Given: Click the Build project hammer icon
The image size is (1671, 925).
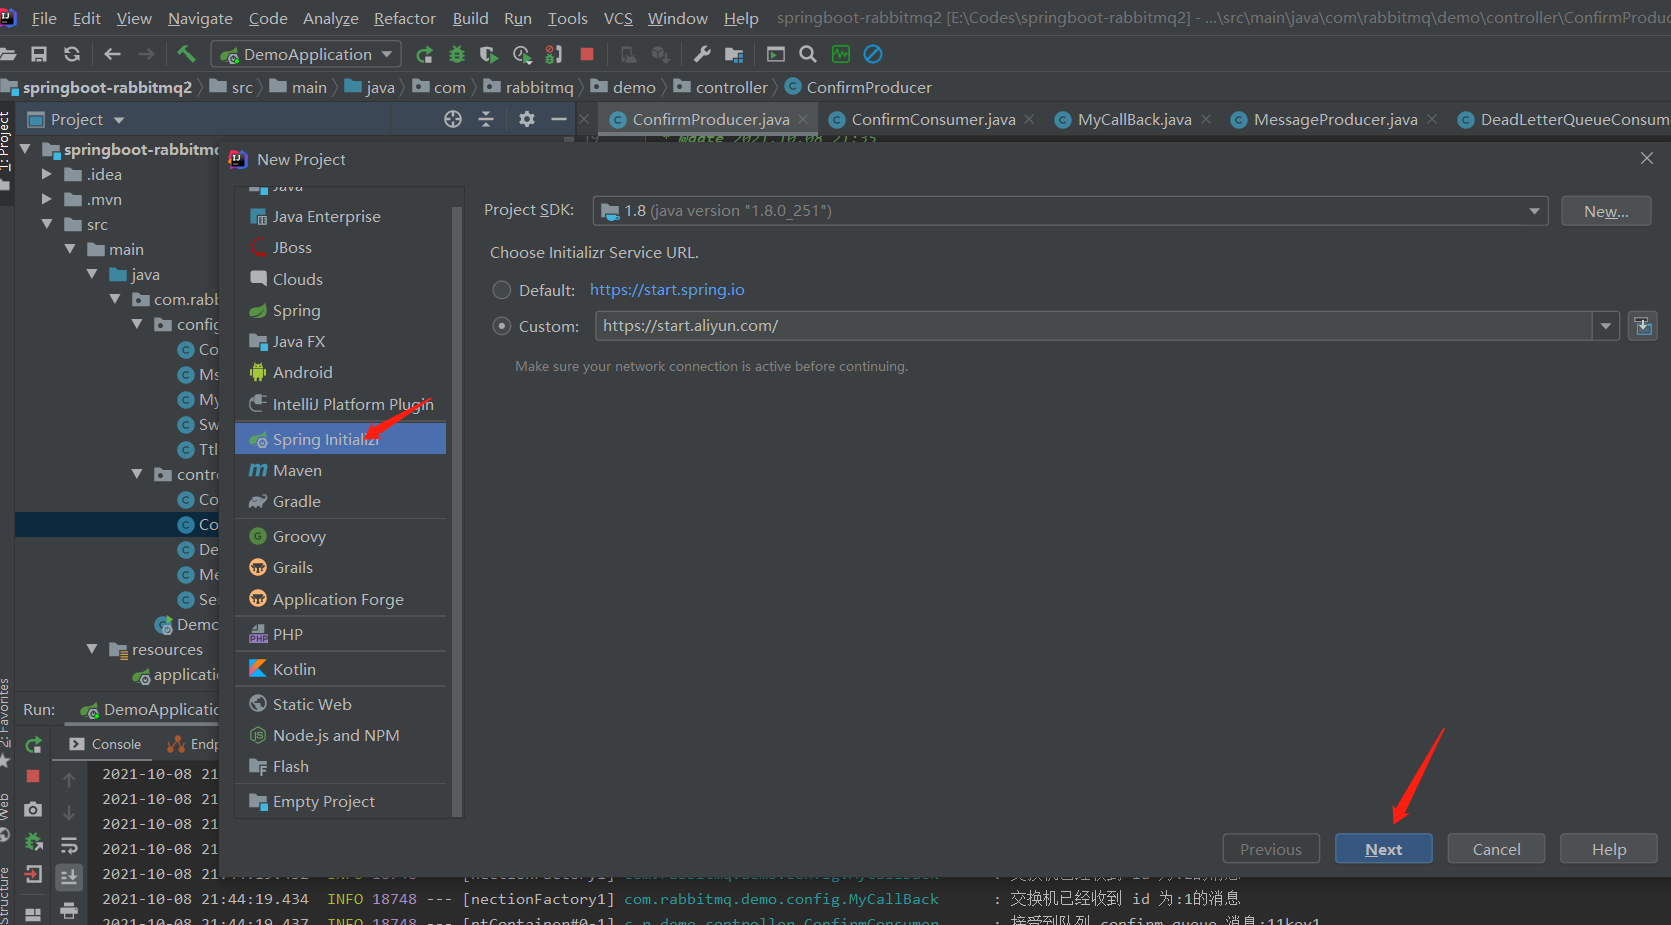Looking at the screenshot, I should (x=186, y=54).
